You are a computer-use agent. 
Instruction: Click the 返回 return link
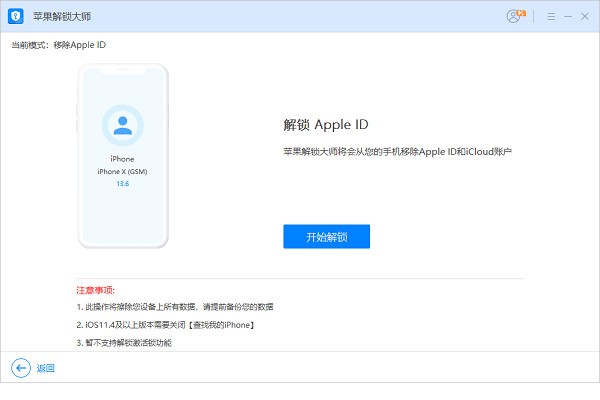coord(46,368)
